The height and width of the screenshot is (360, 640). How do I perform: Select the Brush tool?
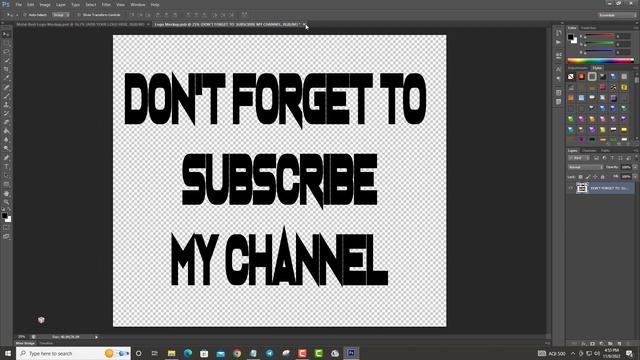6,96
